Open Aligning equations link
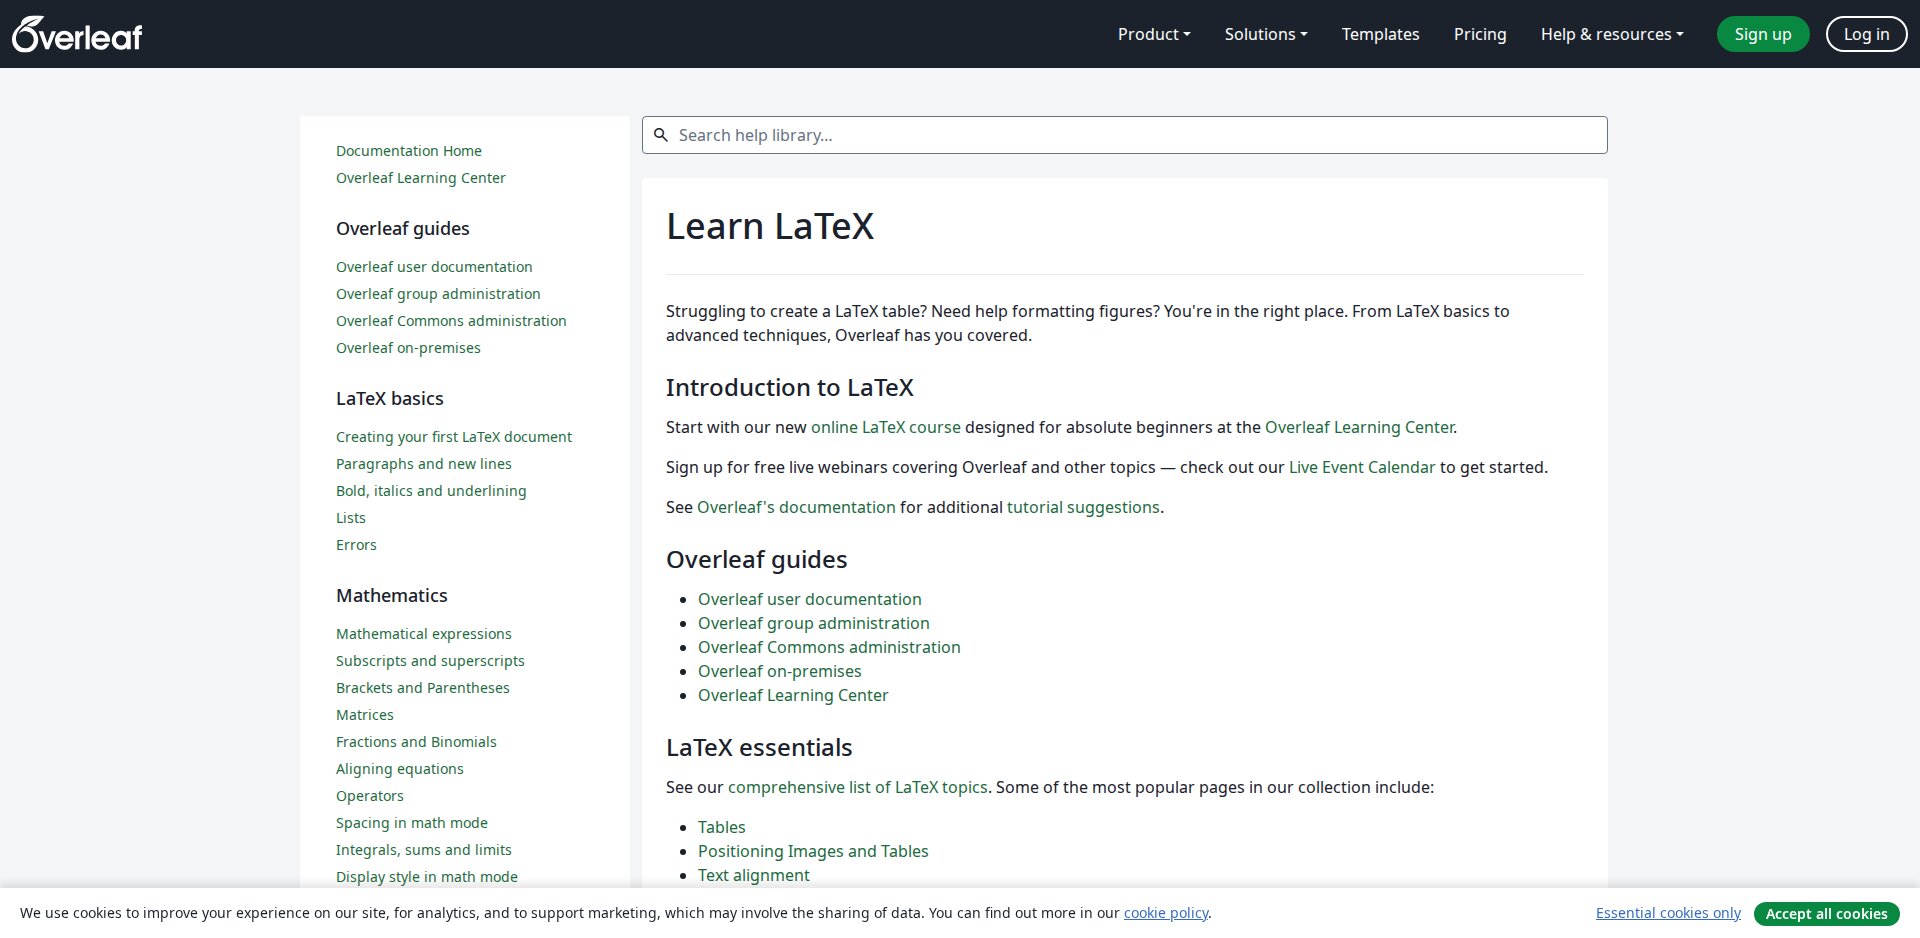Screen dimensions: 1920x938 (400, 769)
